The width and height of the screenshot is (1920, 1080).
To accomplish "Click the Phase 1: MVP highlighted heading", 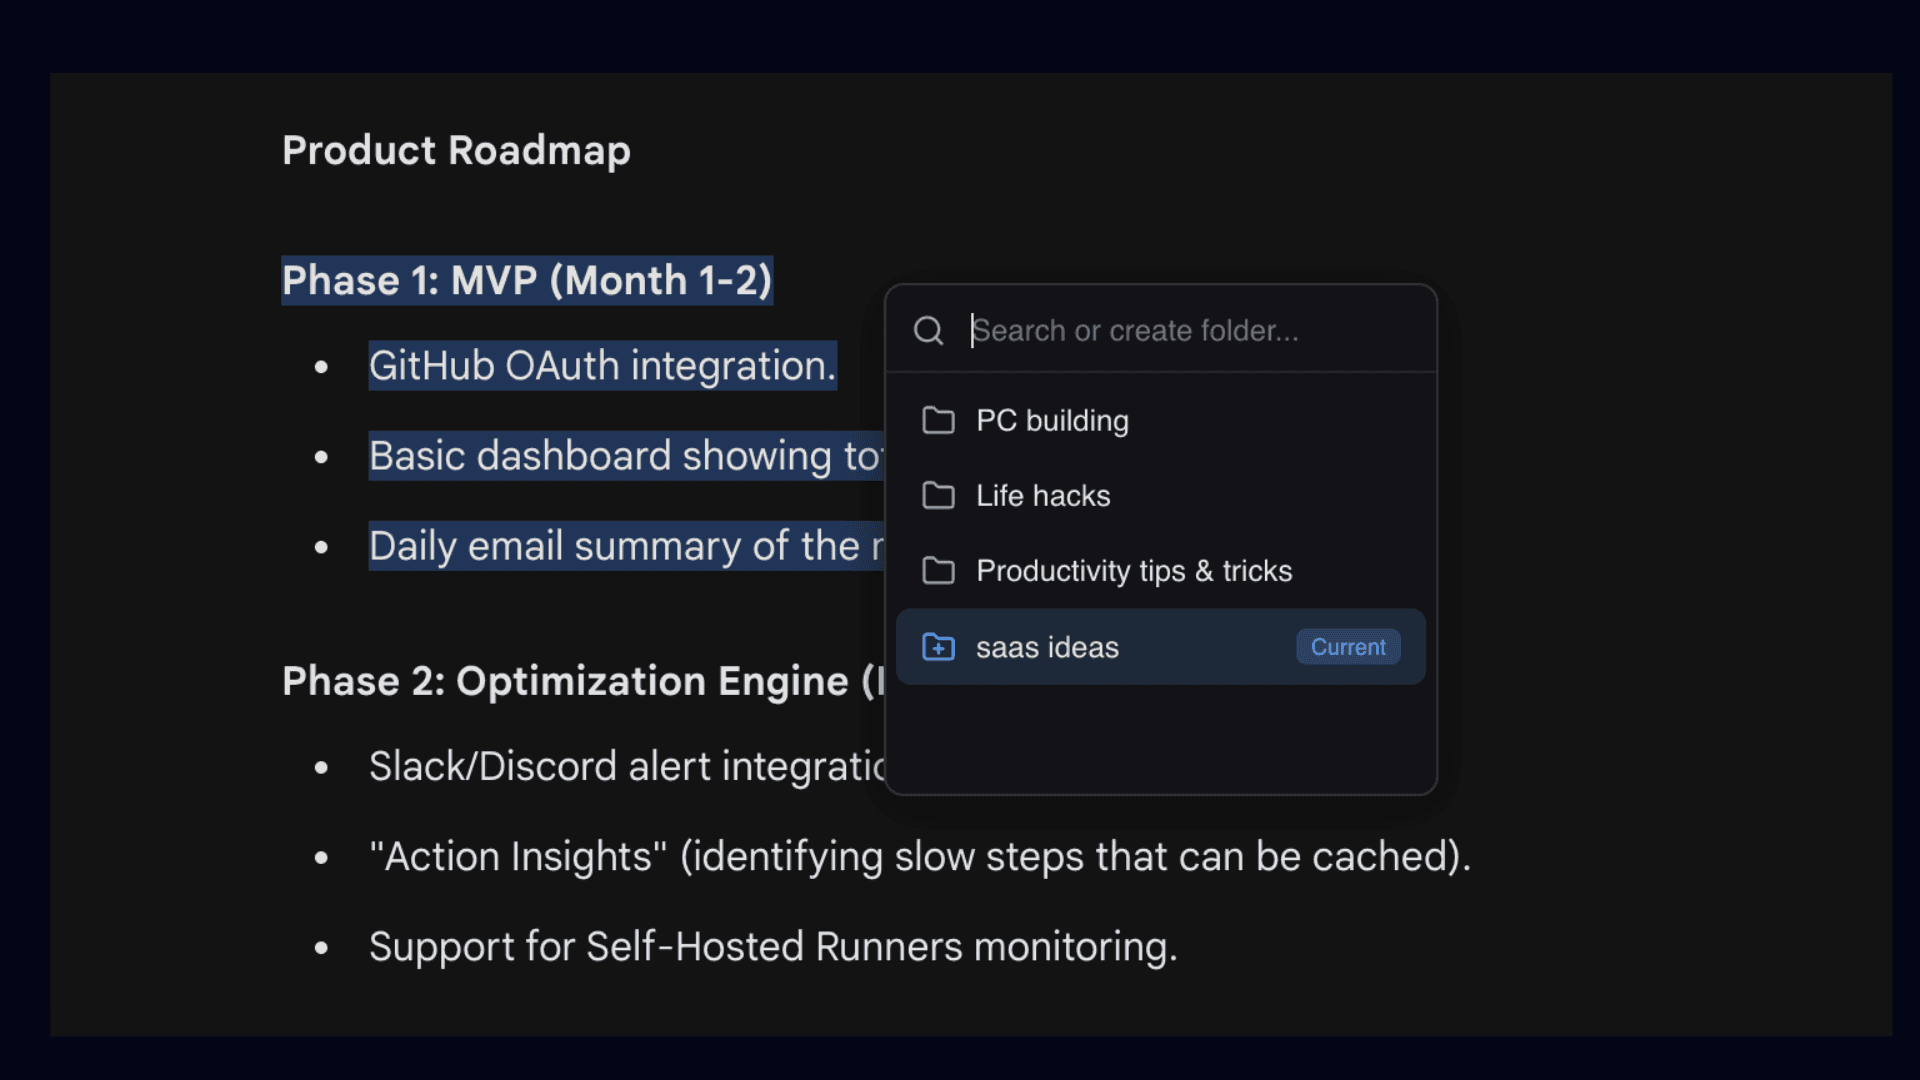I will tap(527, 280).
